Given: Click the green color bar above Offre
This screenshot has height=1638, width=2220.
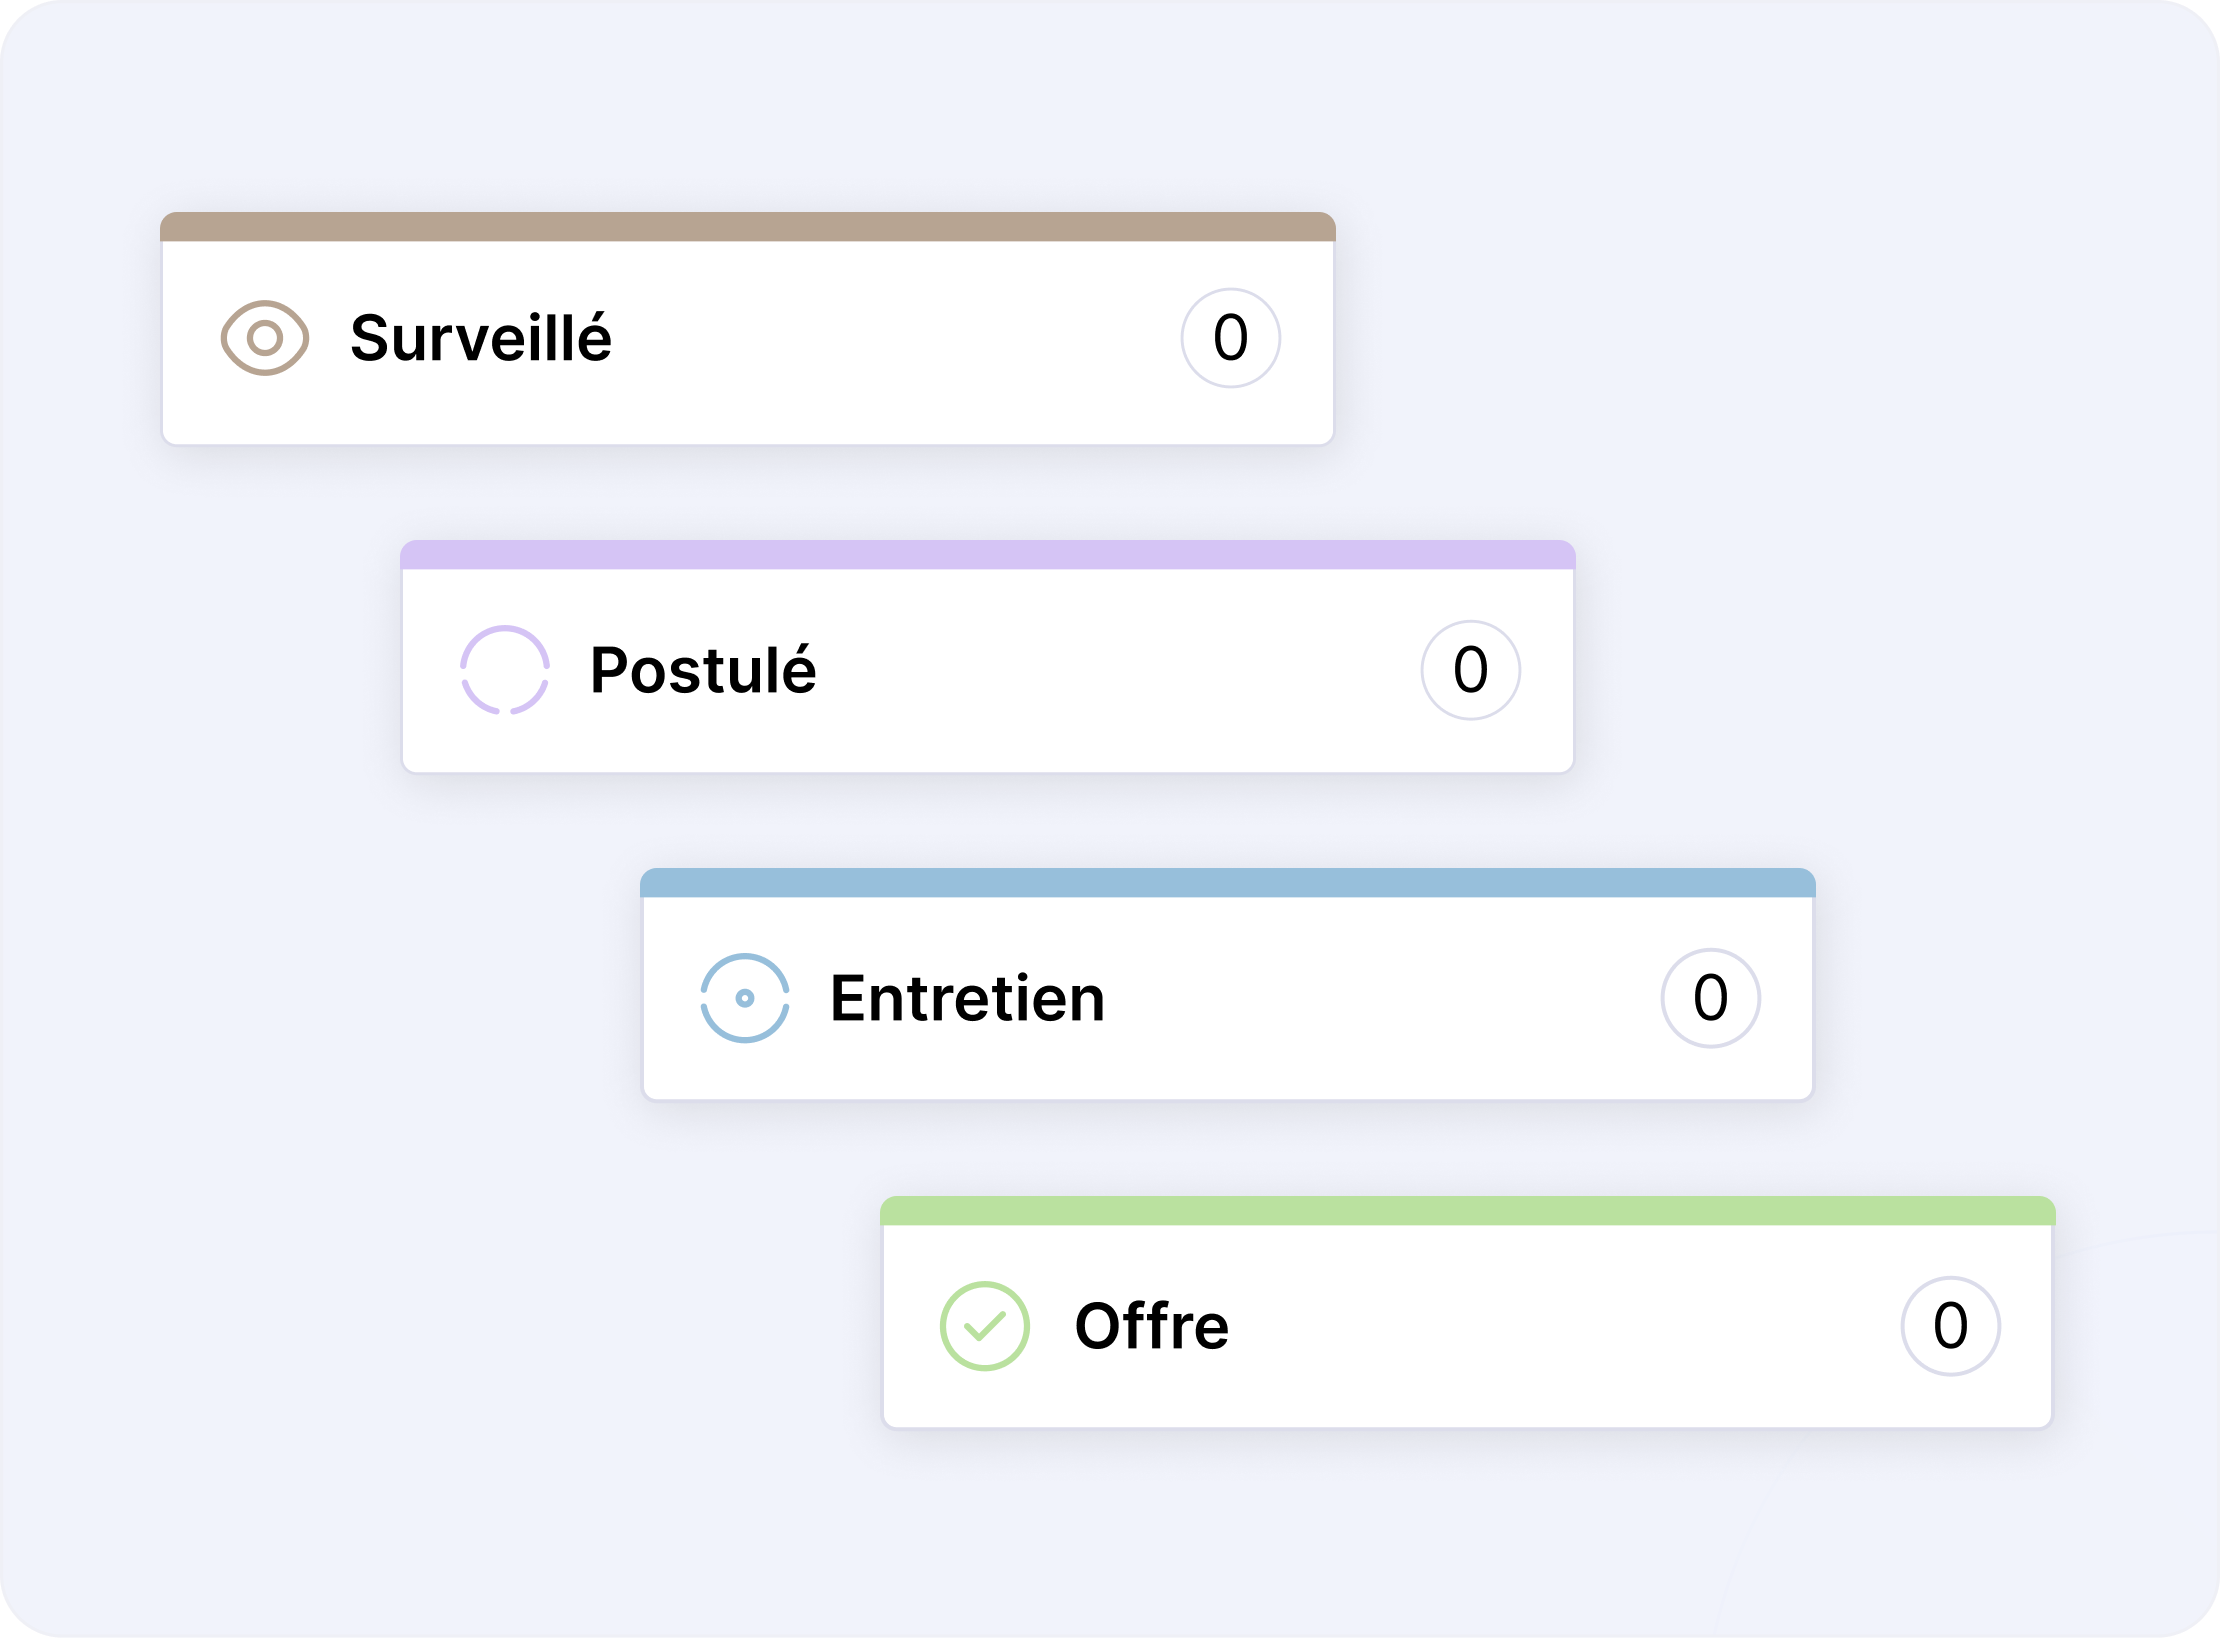Looking at the screenshot, I should 1468,1211.
